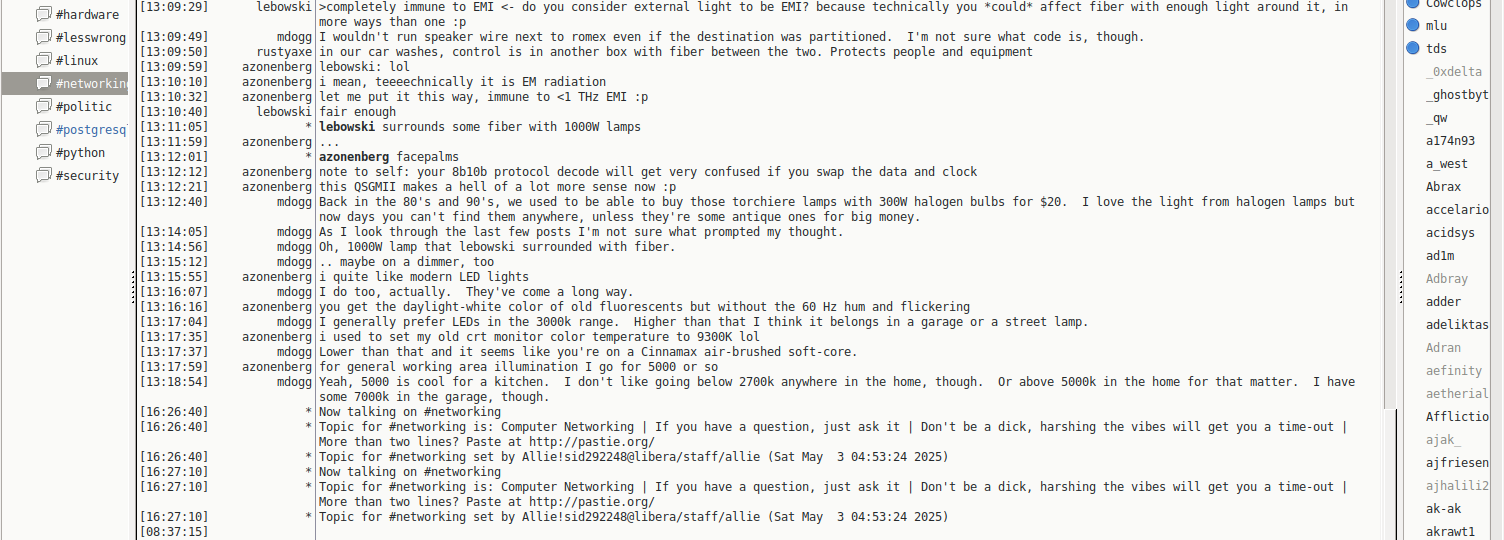The height and width of the screenshot is (540, 1504).
Task: Click the chat area vertical scrollbar
Action: click(1389, 200)
